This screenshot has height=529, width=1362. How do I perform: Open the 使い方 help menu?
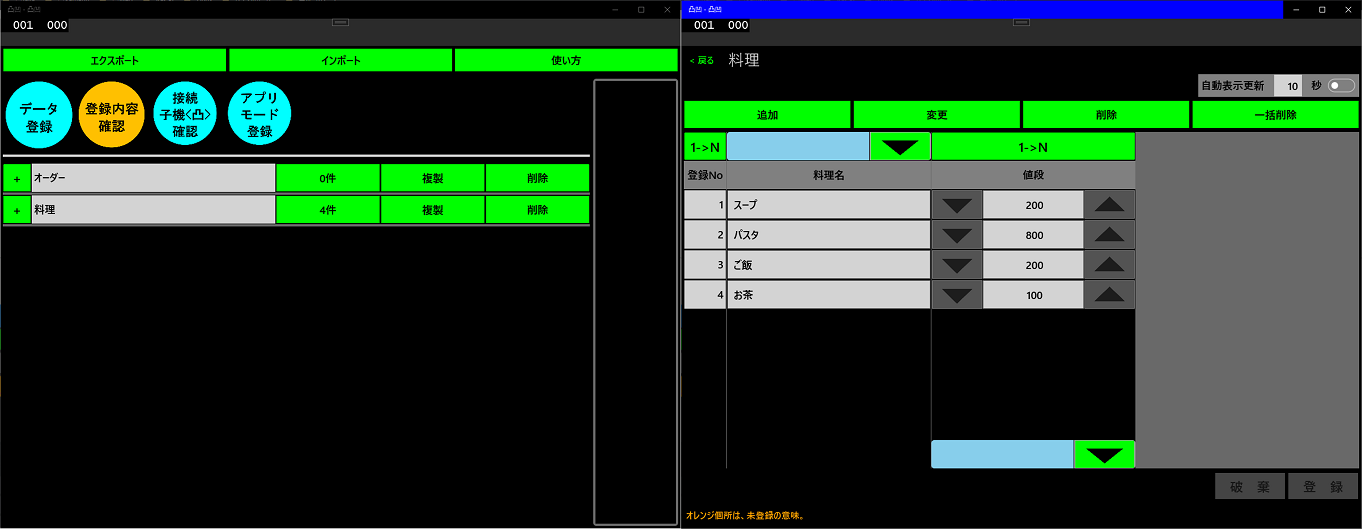point(566,61)
